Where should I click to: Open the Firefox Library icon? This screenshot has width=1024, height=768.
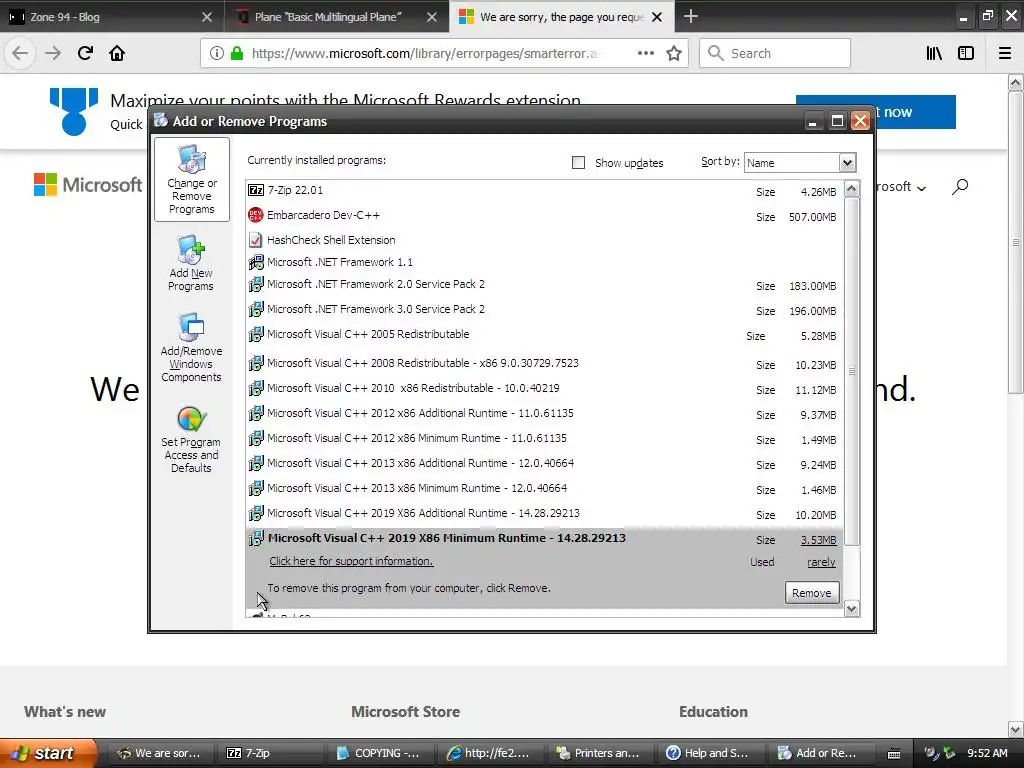tap(934, 54)
